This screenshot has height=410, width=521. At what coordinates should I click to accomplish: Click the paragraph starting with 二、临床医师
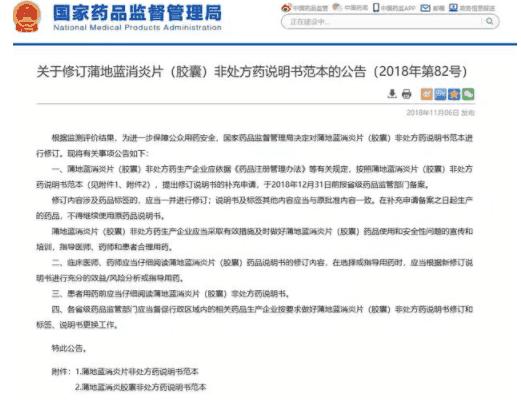[x=254, y=270]
